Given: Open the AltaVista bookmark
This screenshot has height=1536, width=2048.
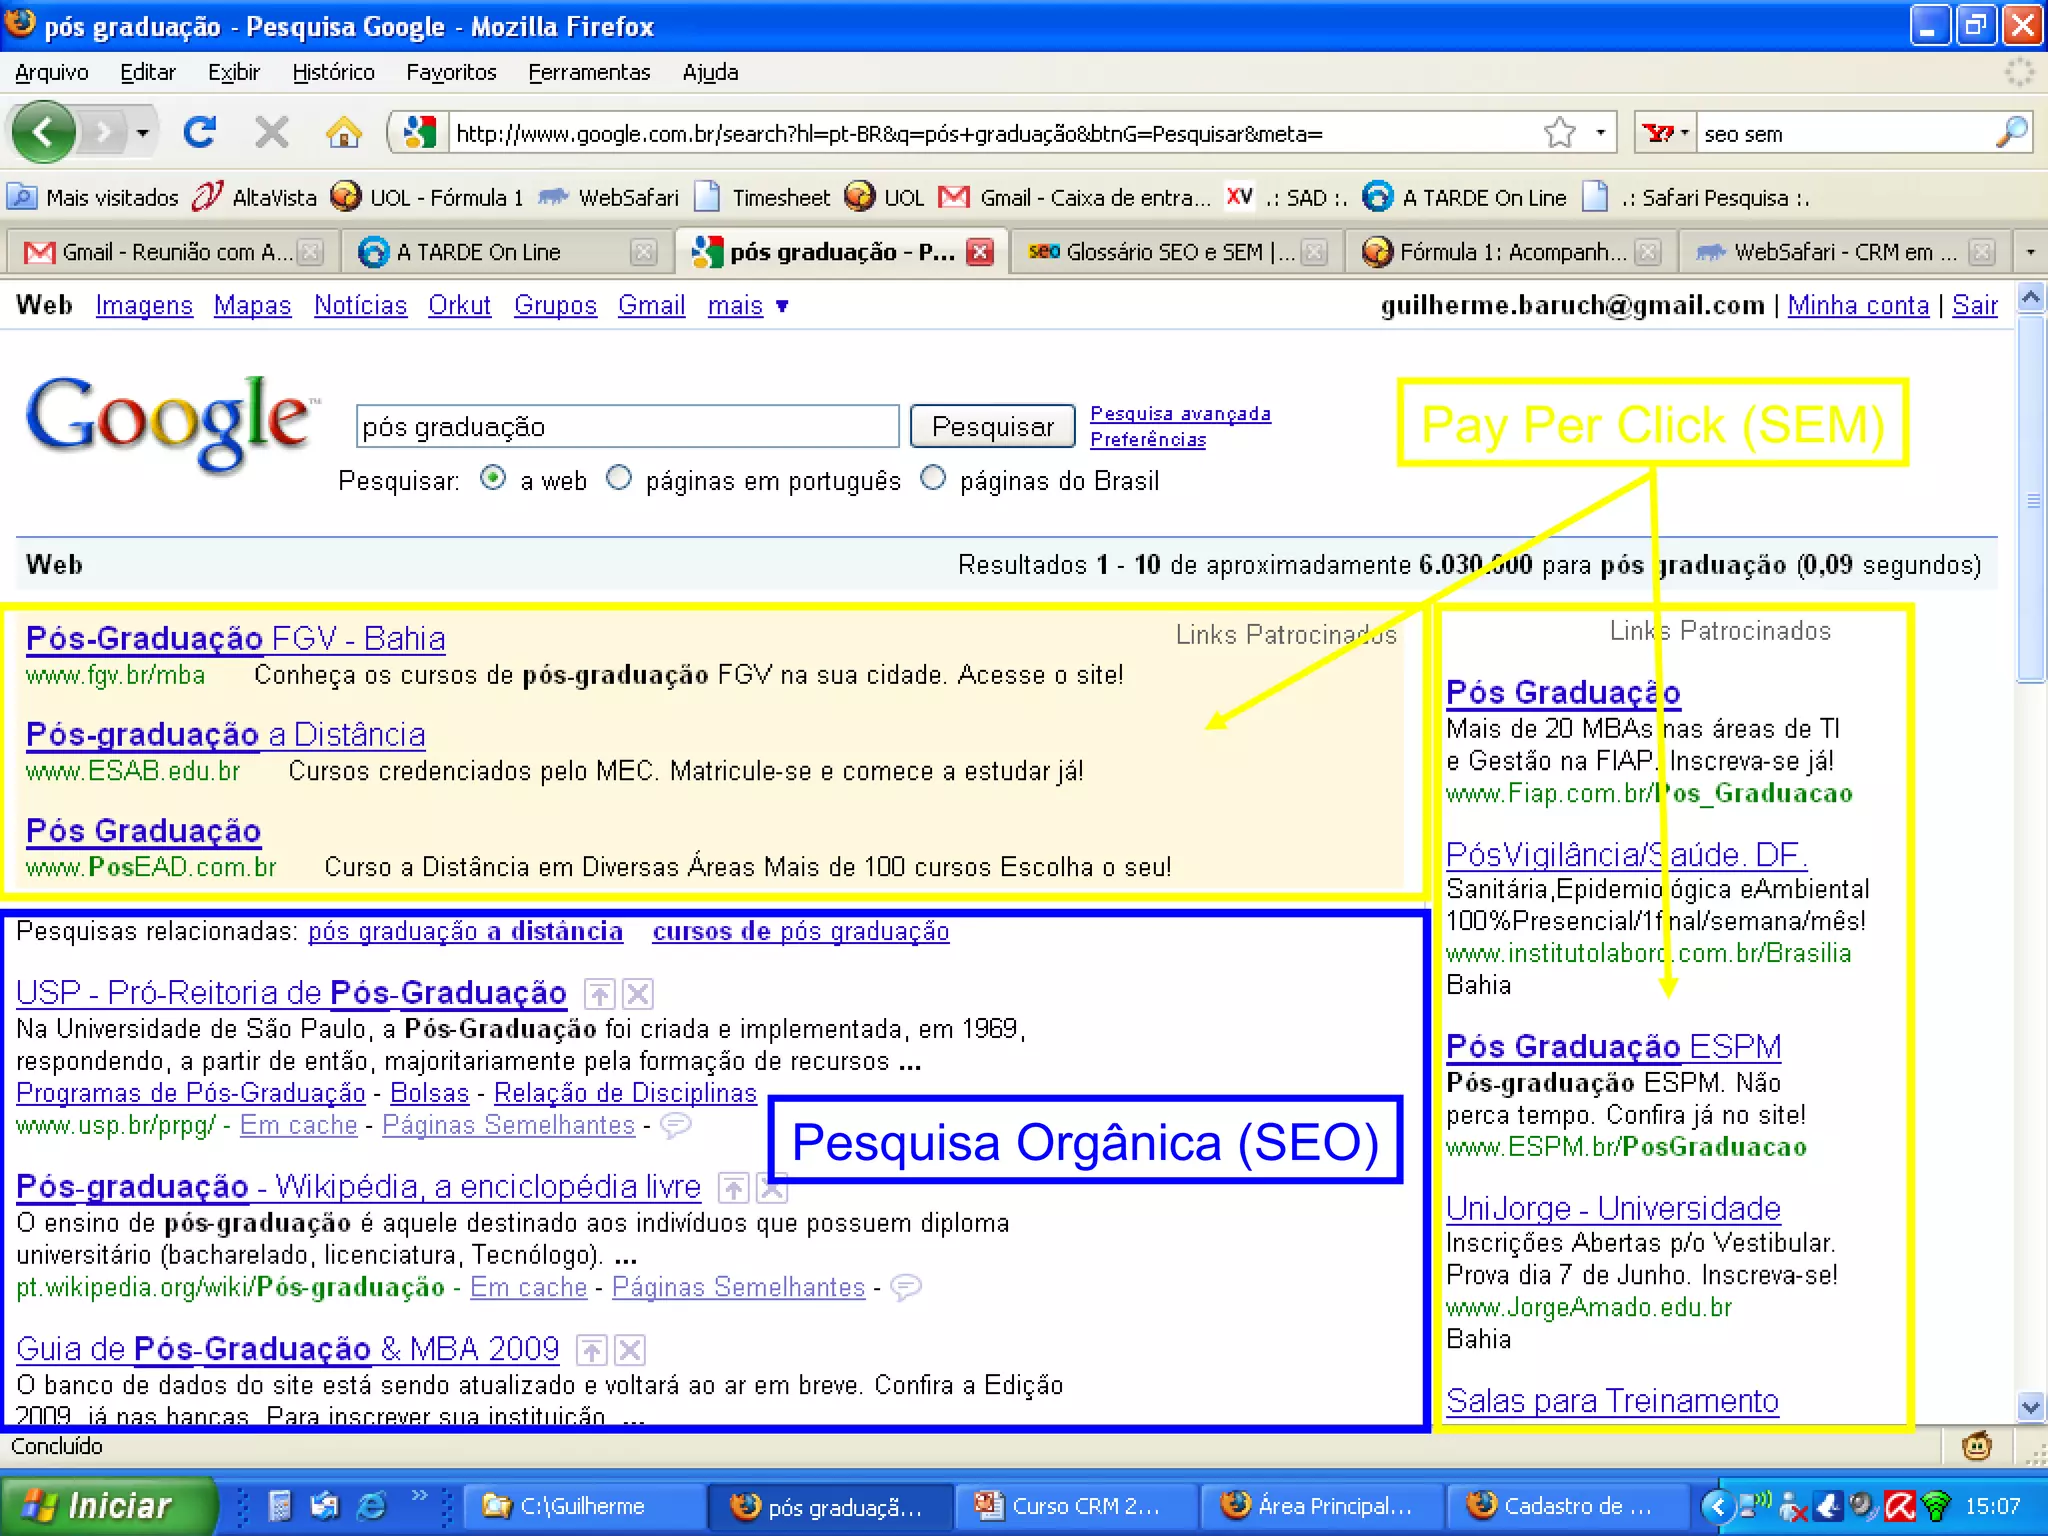Looking at the screenshot, I should 255,197.
